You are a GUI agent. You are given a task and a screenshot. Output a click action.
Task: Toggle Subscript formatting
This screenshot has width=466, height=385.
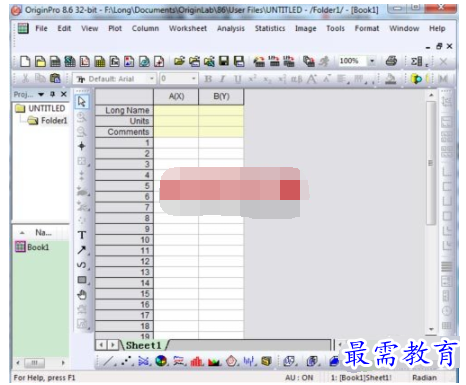[267, 79]
